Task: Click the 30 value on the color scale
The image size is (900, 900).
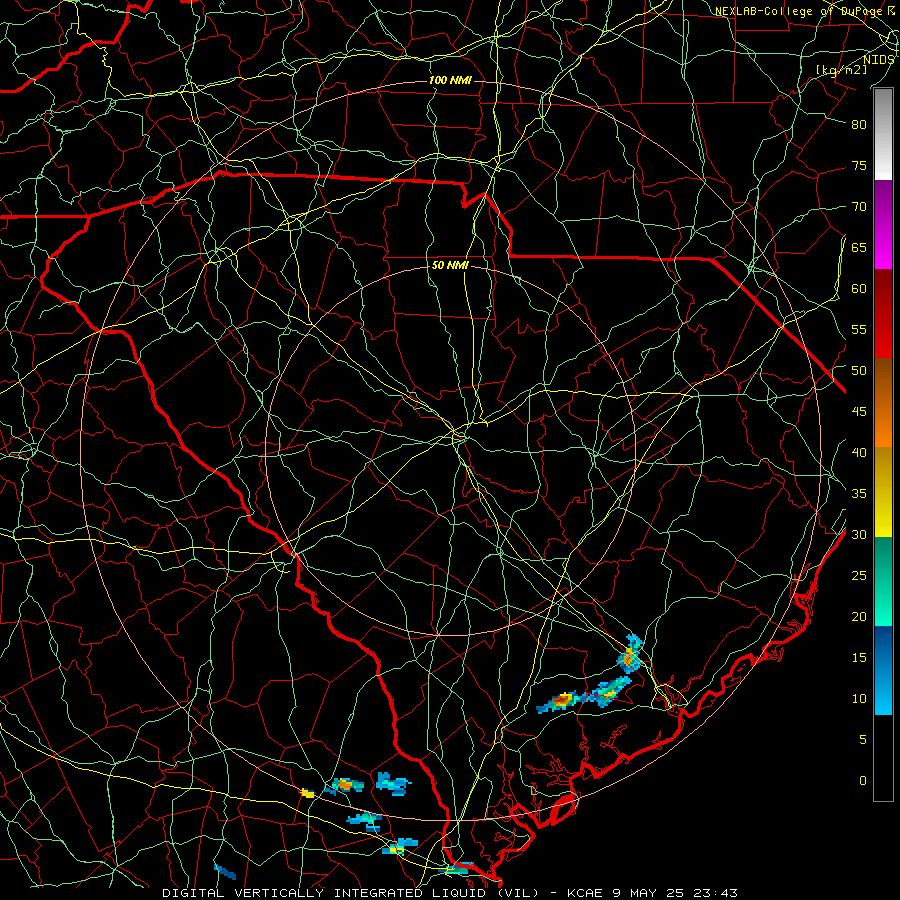Action: [x=859, y=535]
